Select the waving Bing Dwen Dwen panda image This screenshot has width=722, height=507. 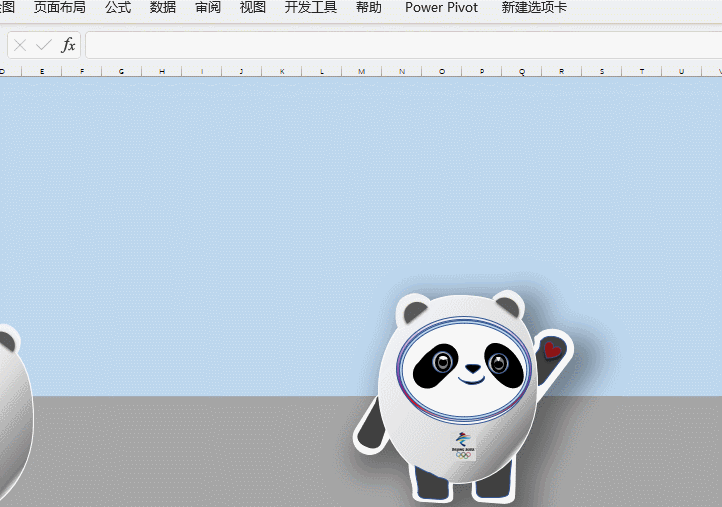[x=458, y=400]
